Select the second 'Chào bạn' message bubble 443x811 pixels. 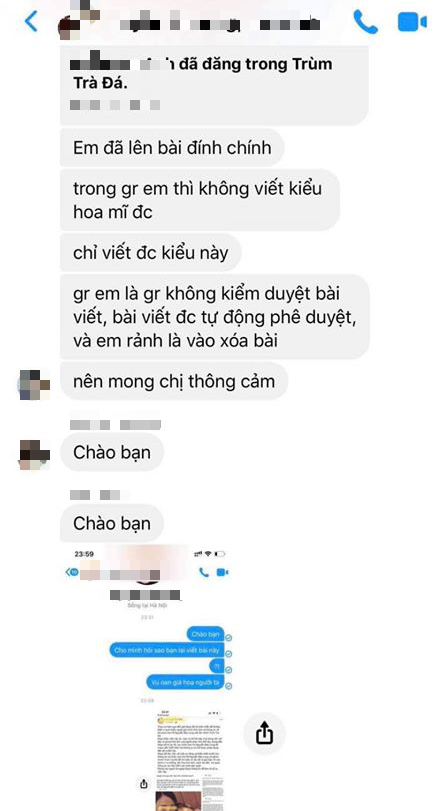pos(112,523)
